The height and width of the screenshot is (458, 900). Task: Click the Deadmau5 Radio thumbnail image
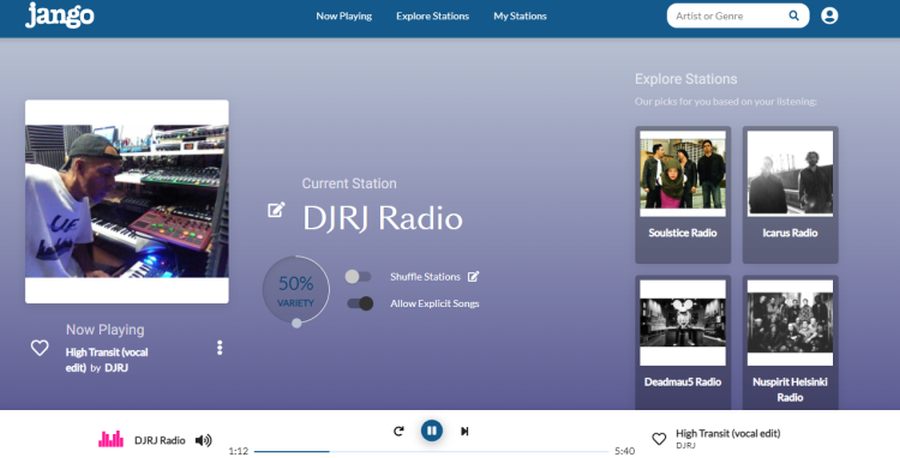click(x=682, y=323)
